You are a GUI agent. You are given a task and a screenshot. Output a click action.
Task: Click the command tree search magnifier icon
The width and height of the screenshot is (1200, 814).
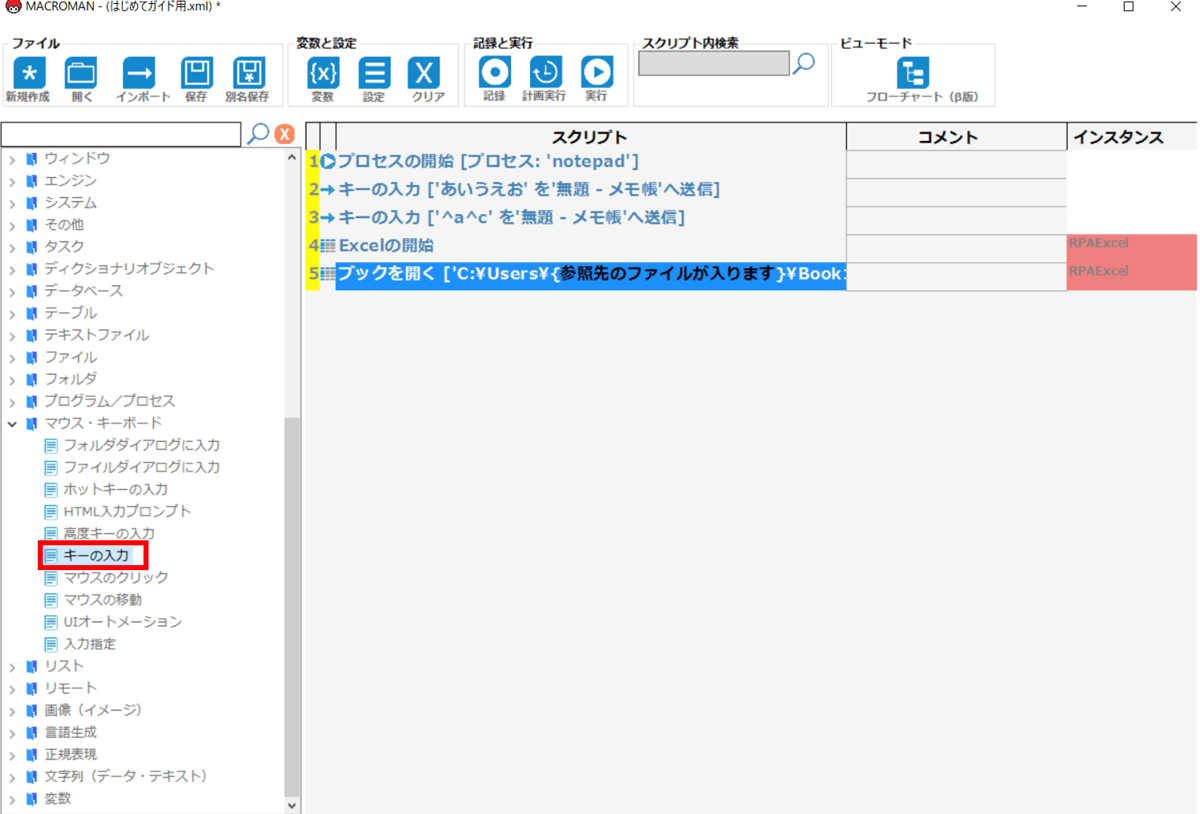click(x=258, y=134)
